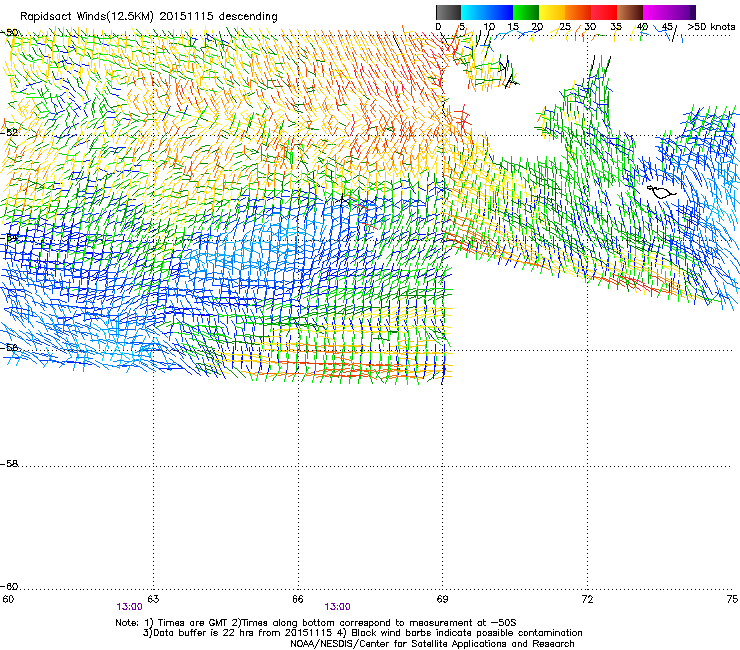Click the 'Black wind barbs indicate possible contamination' note
Screen dimensions: 740x650
pyautogui.click(x=467, y=633)
